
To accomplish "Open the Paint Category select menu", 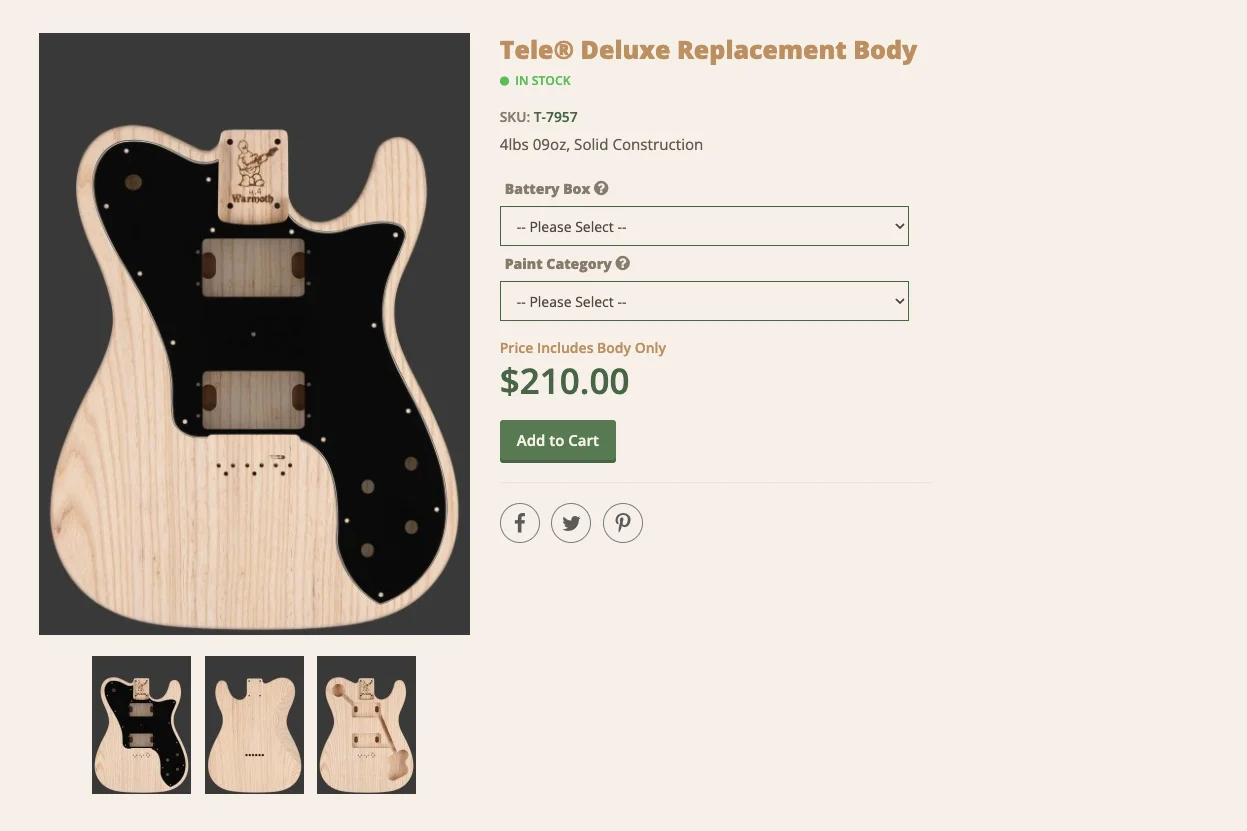I will click(704, 301).
